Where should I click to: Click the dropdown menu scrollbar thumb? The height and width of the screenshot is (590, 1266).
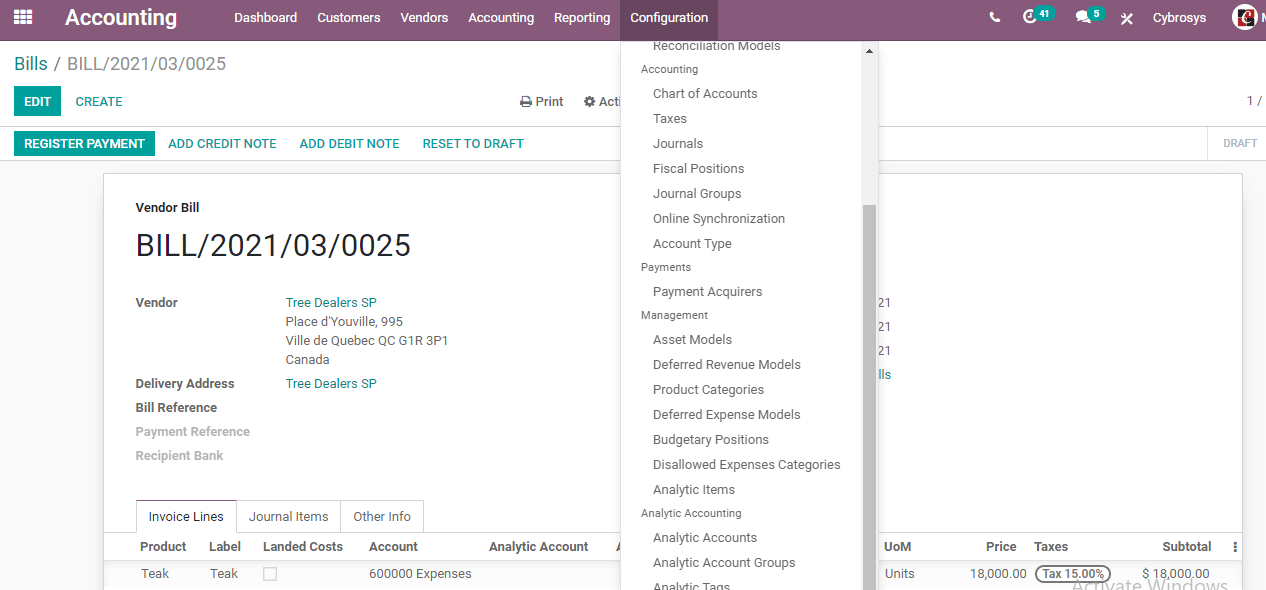coord(869,396)
